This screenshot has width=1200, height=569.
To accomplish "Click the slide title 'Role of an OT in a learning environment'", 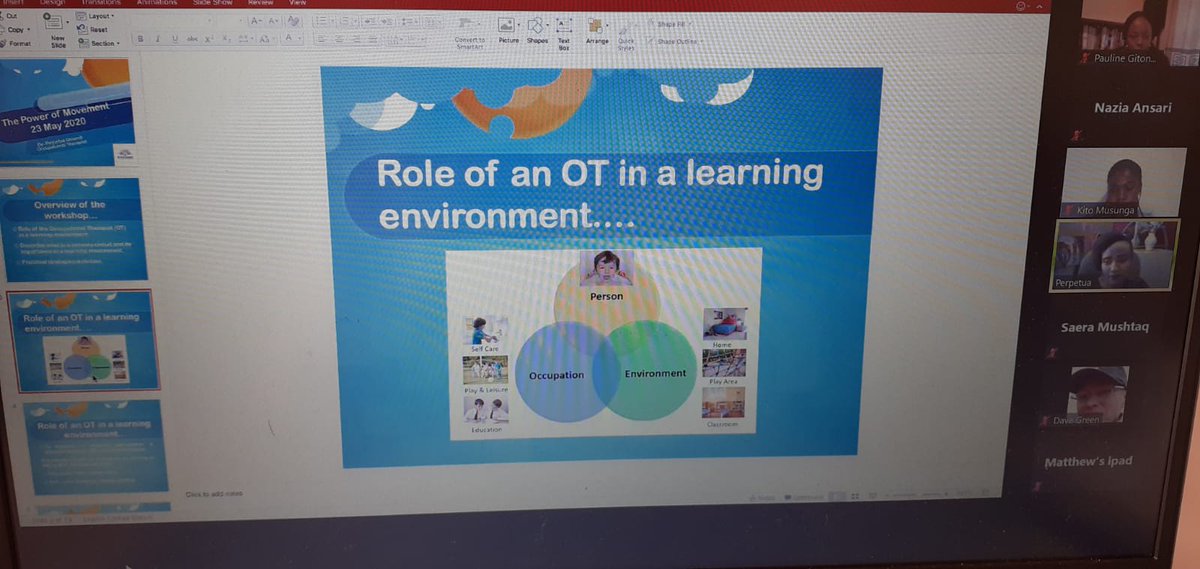I will pyautogui.click(x=598, y=191).
